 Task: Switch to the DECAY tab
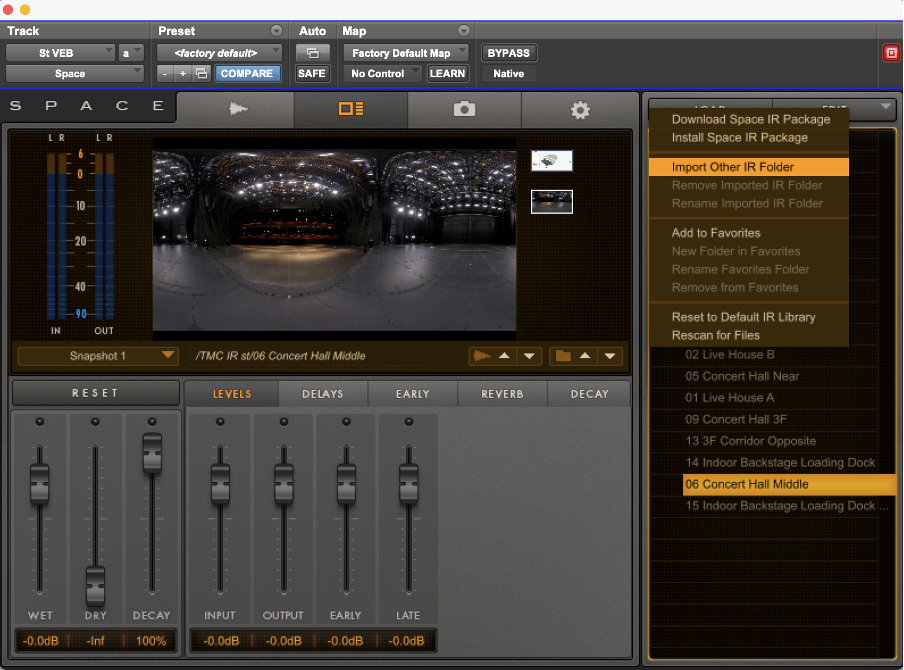coord(589,394)
